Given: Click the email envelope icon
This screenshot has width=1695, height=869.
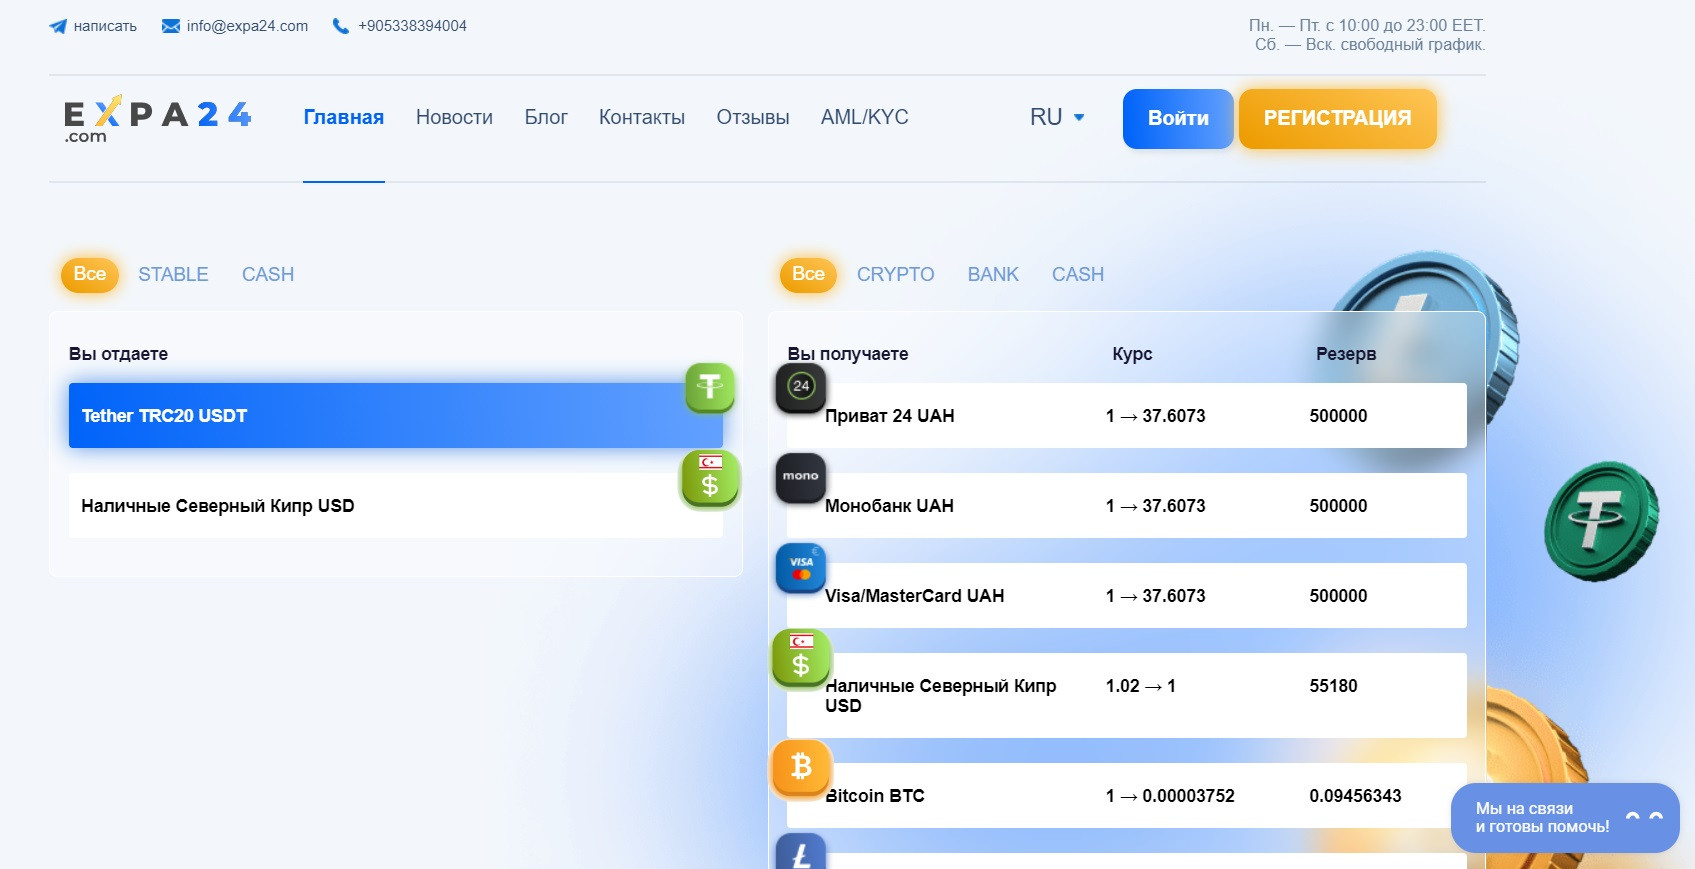Looking at the screenshot, I should 171,26.
